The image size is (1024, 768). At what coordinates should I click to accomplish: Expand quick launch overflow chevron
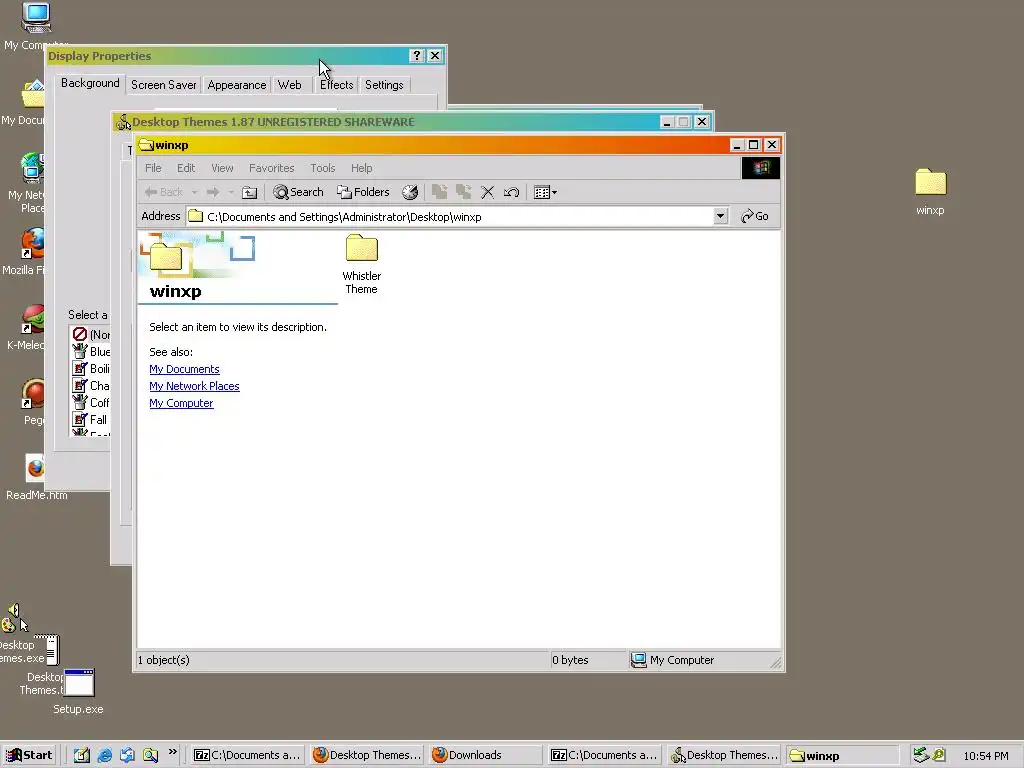click(172, 752)
